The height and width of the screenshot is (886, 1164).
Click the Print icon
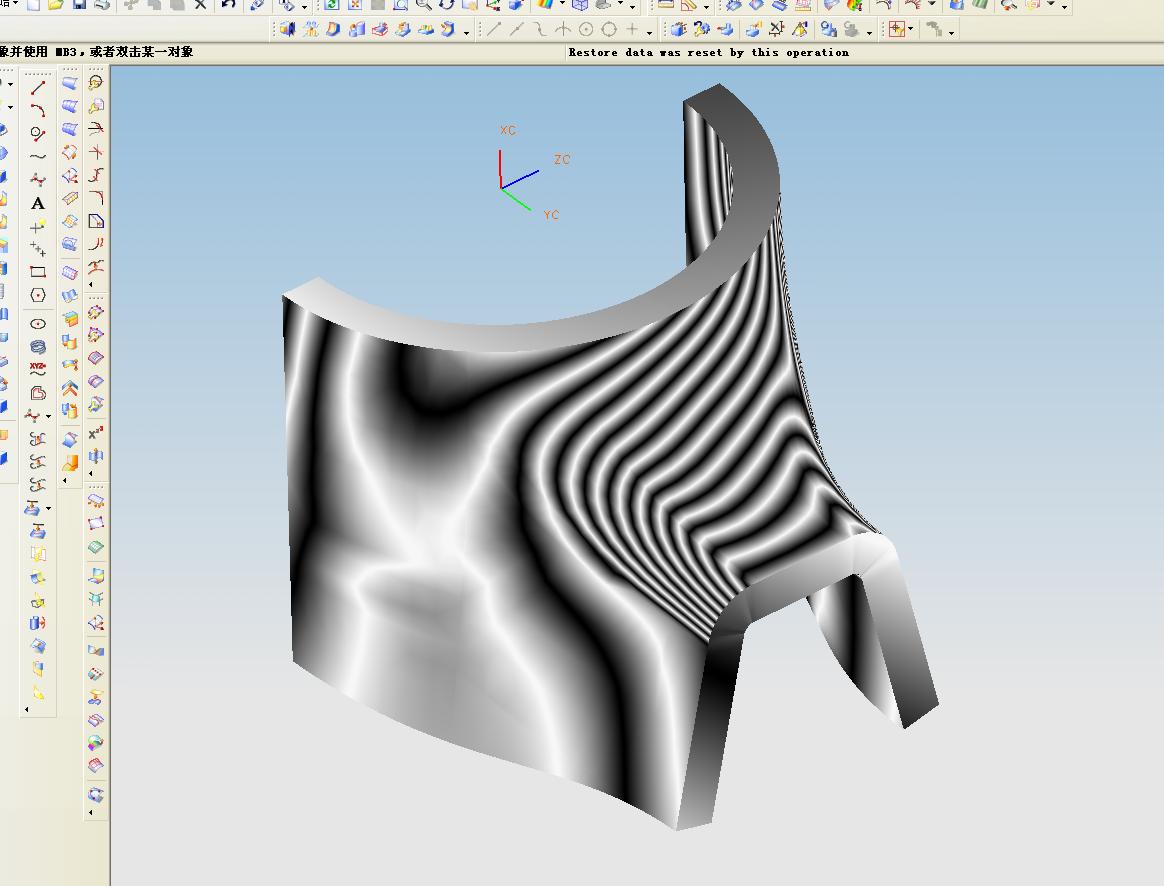[x=102, y=4]
